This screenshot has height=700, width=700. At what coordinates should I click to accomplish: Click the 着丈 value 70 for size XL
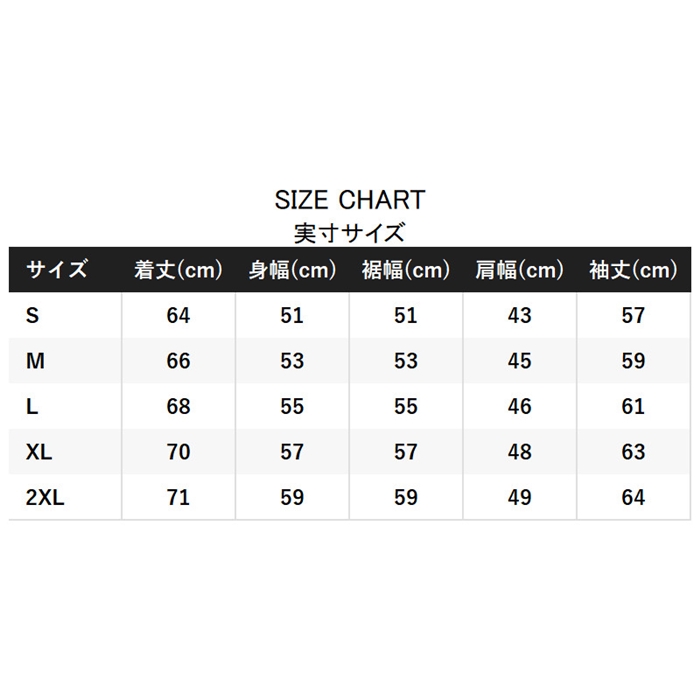pos(178,452)
